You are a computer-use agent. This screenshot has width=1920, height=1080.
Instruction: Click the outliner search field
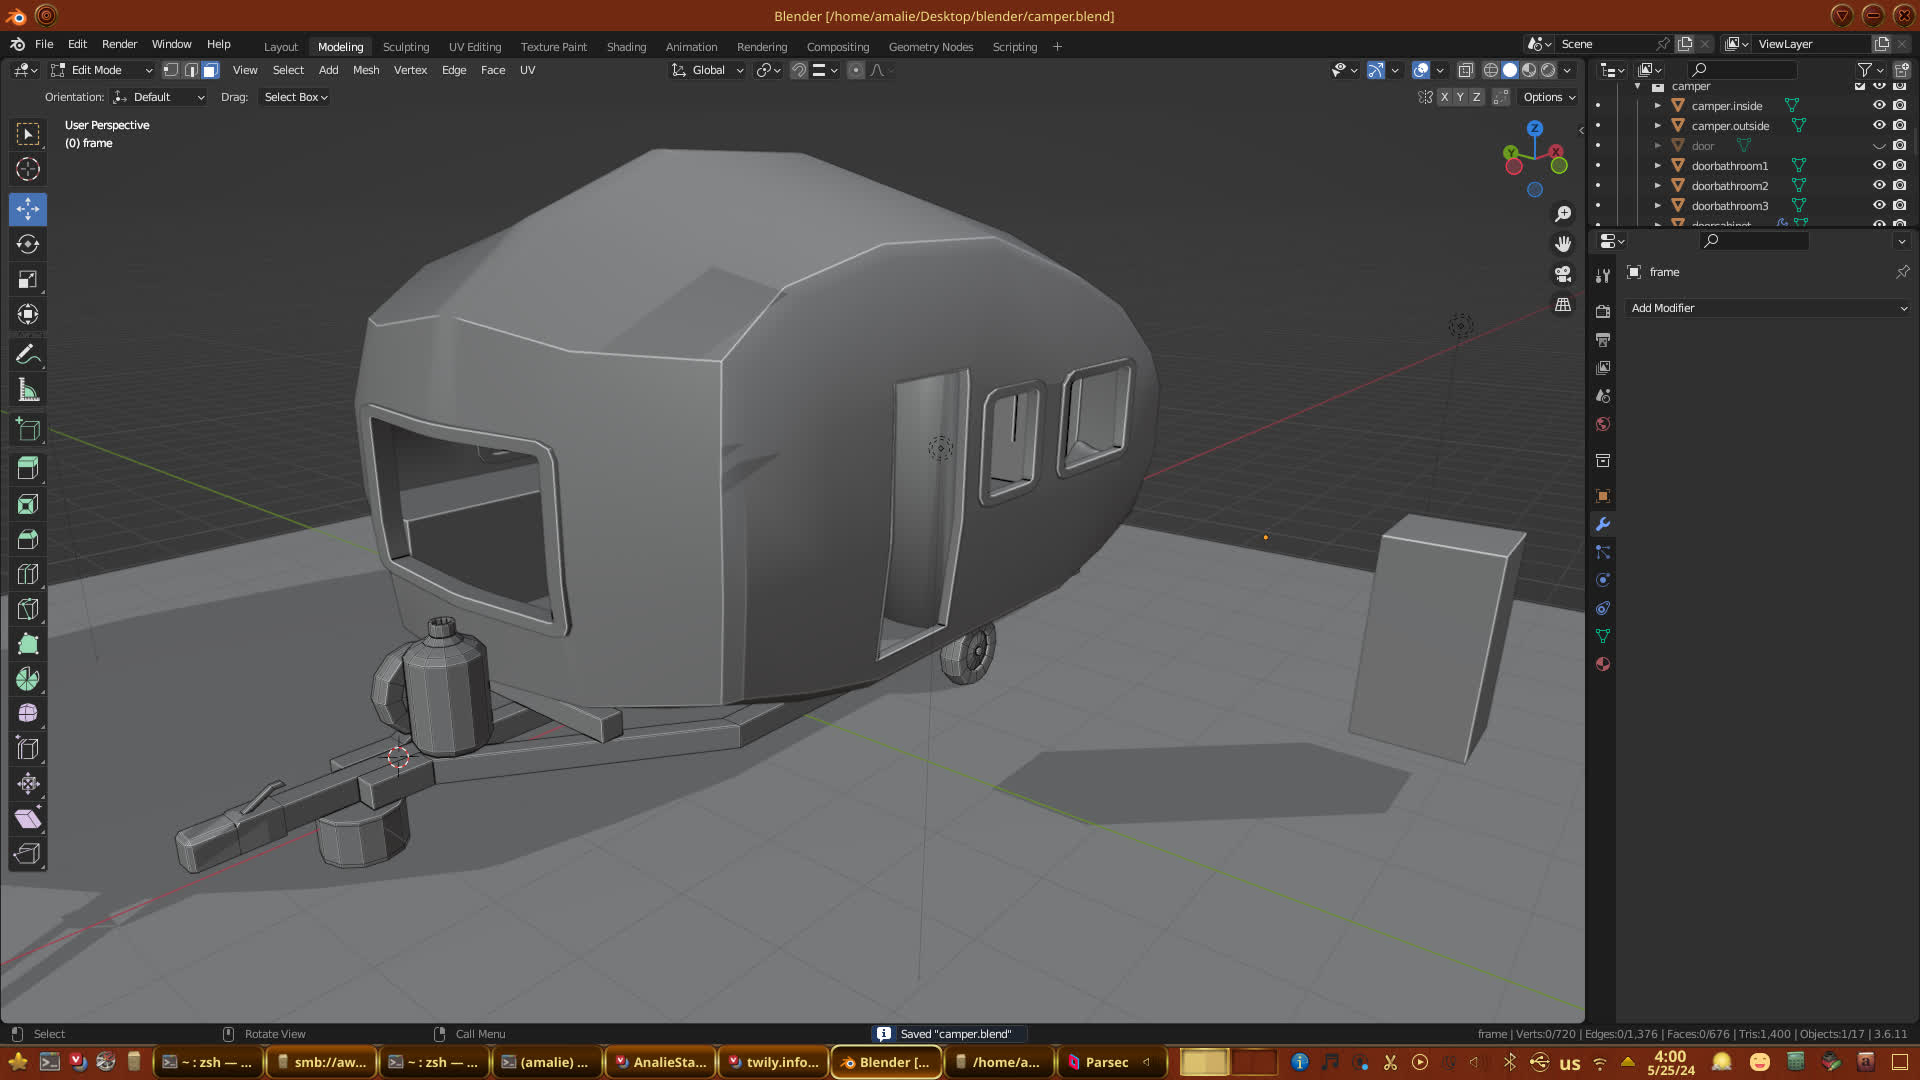point(1742,70)
